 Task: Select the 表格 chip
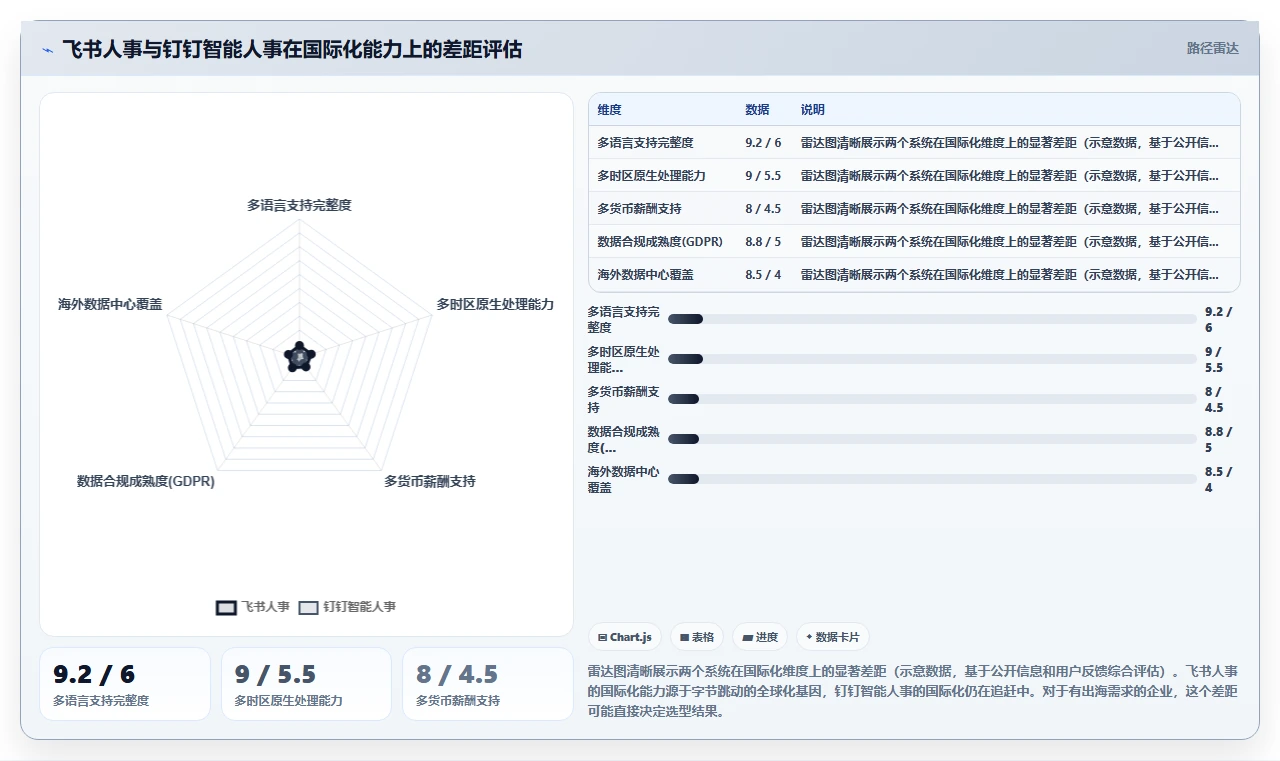tap(697, 637)
